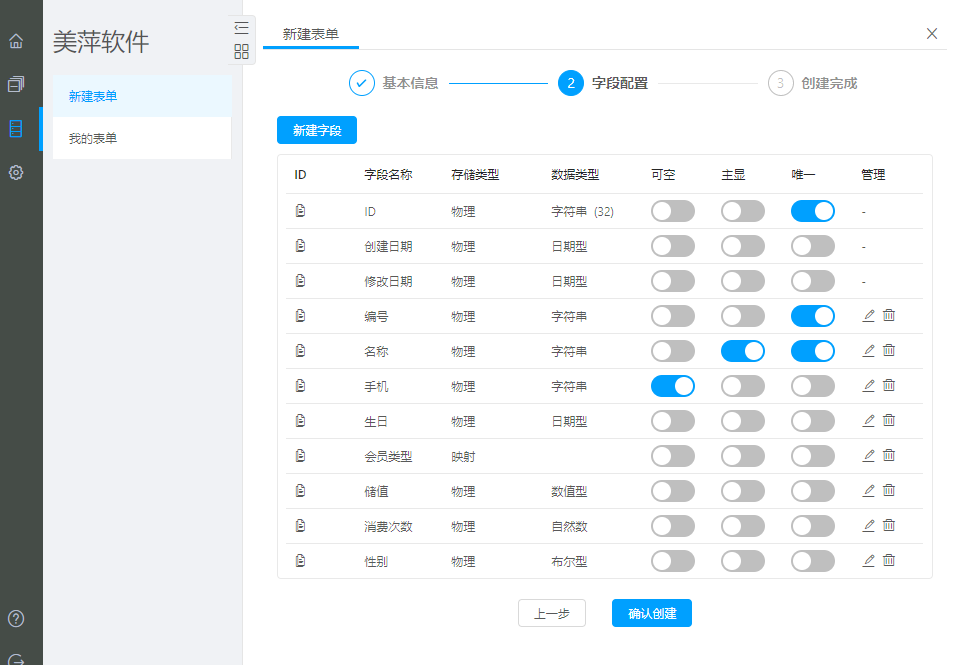Click the 映射 storage type cell
960x665 pixels.
point(463,456)
